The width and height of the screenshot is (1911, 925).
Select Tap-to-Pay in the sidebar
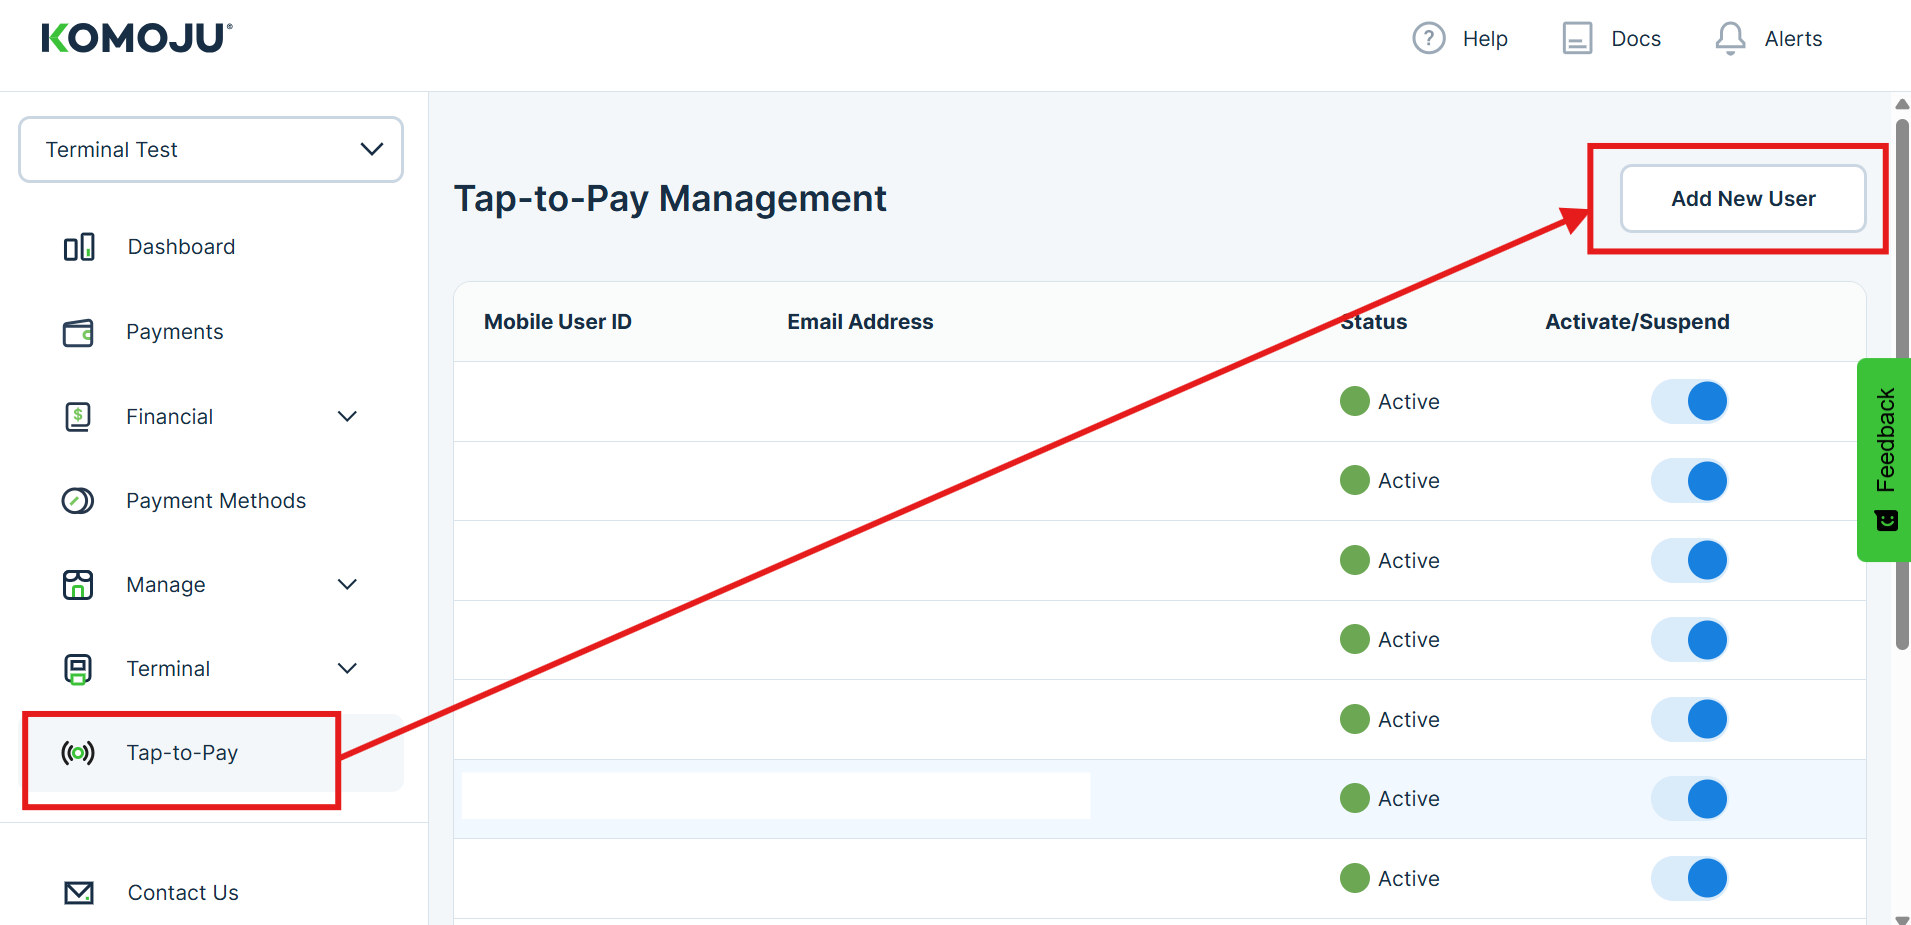pos(181,753)
